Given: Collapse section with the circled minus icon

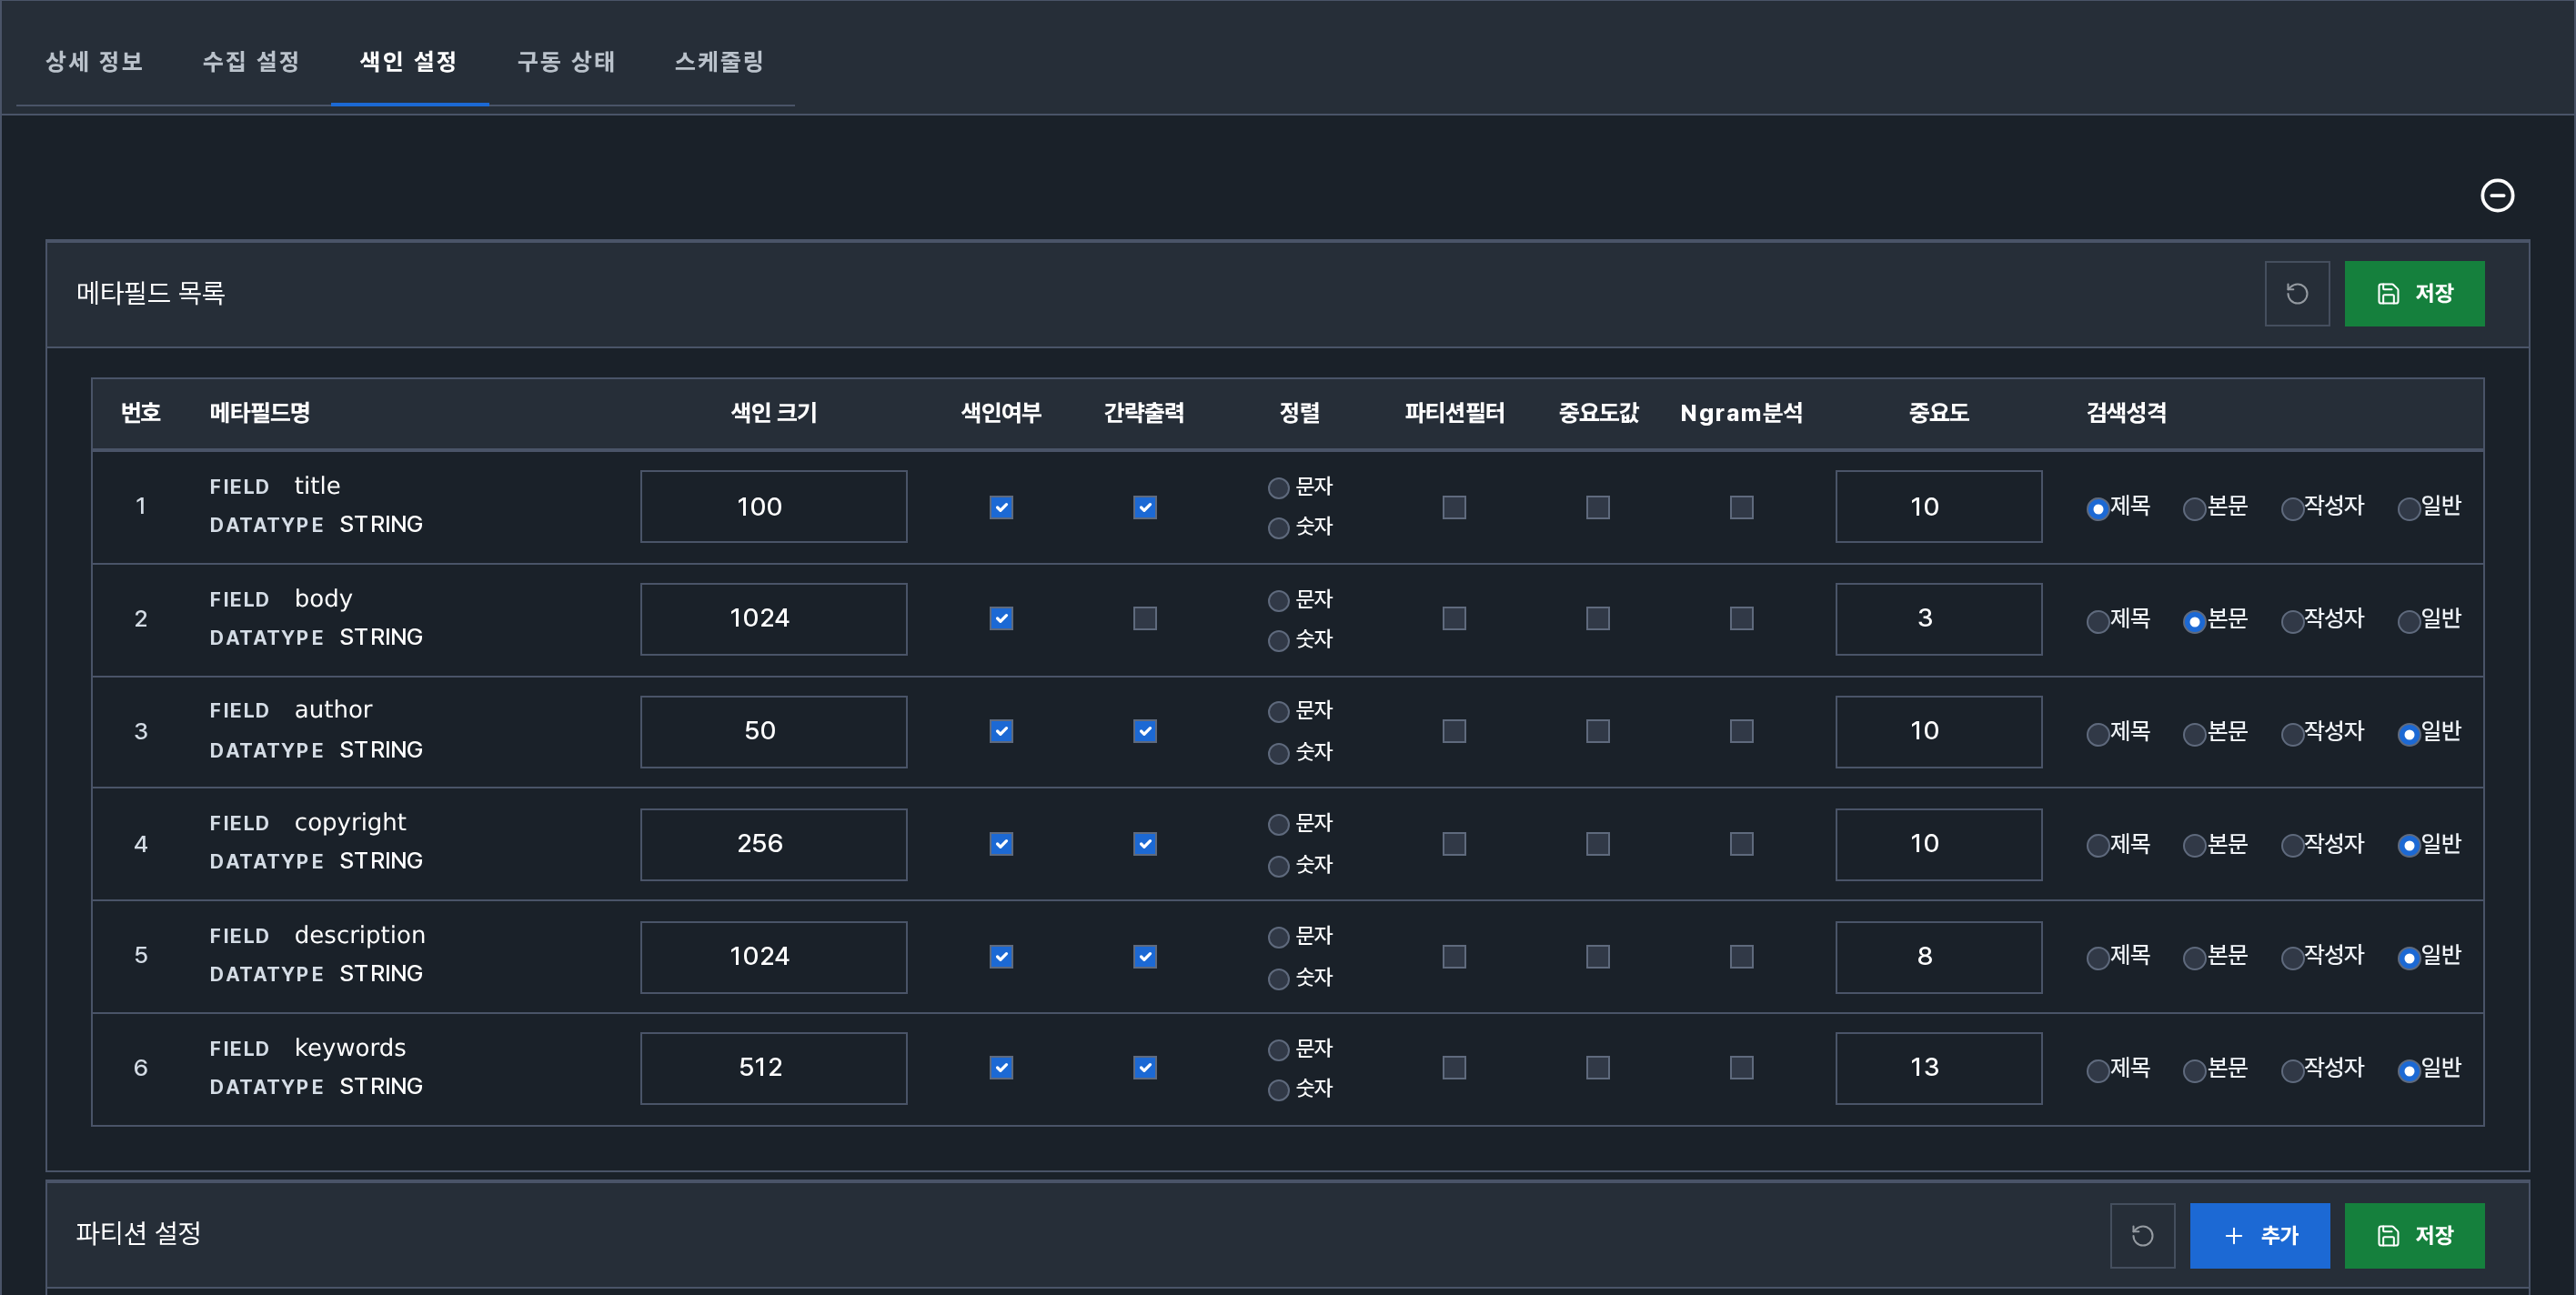Looking at the screenshot, I should (x=2497, y=195).
